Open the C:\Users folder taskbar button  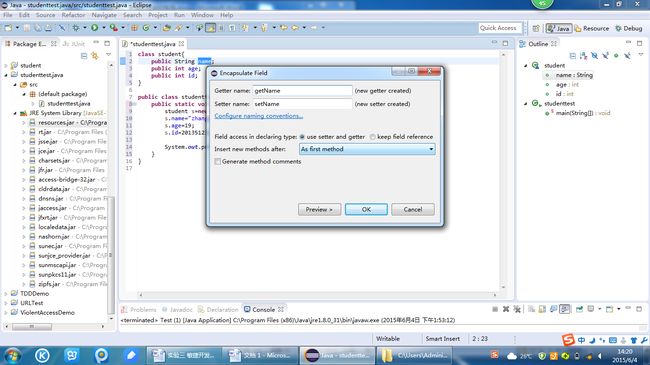(414, 355)
